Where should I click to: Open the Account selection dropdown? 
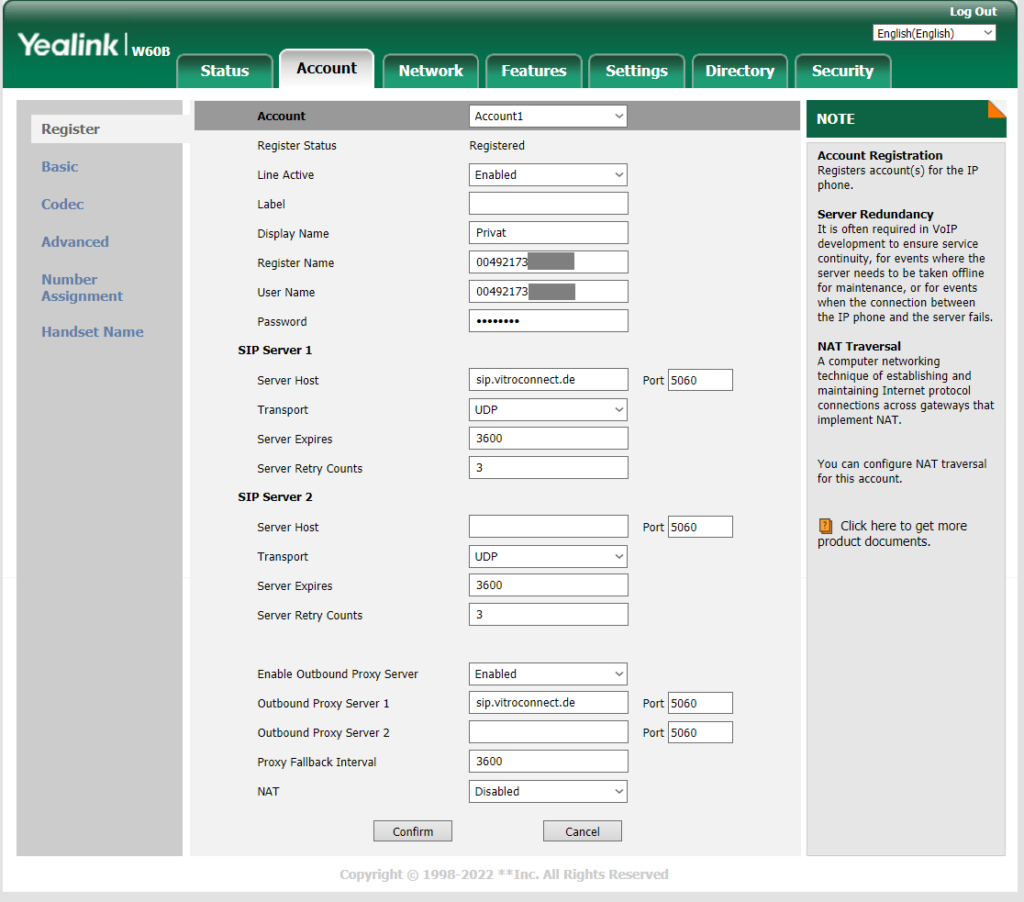click(548, 116)
